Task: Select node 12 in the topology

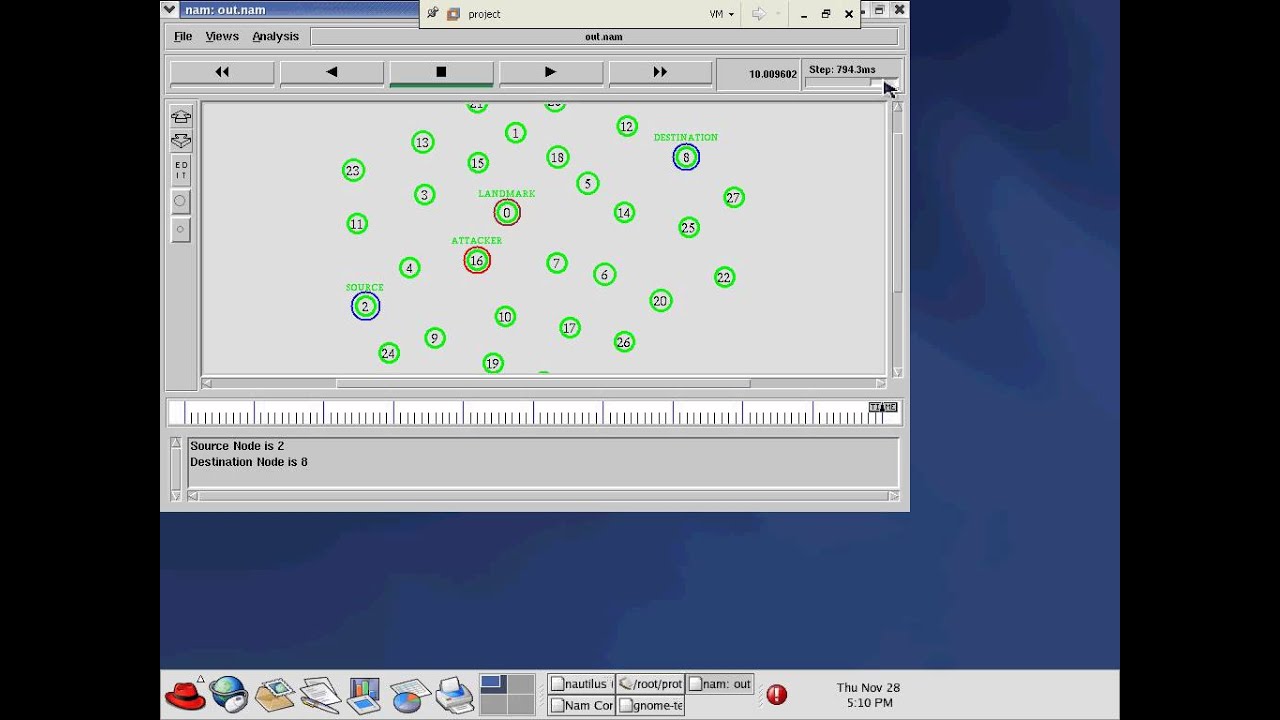Action: [626, 126]
